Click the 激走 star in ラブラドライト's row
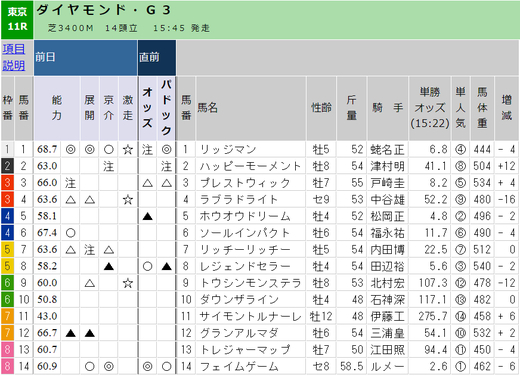The height and width of the screenshot is (375, 520). [x=128, y=200]
